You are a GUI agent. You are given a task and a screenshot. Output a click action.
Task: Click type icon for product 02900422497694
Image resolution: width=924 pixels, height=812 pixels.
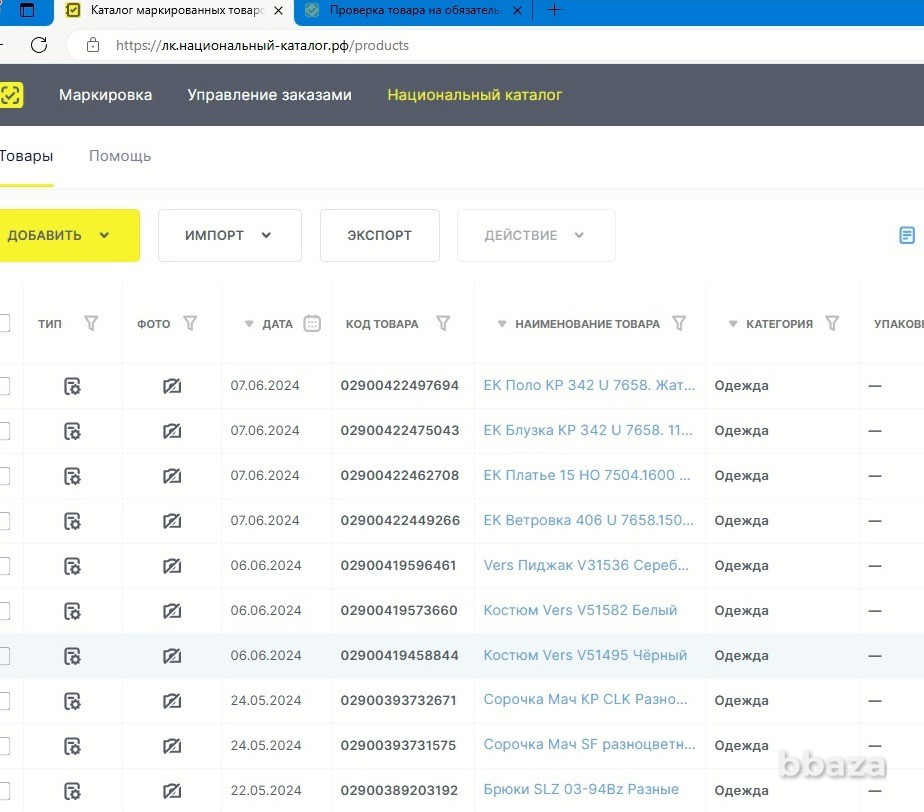click(72, 386)
